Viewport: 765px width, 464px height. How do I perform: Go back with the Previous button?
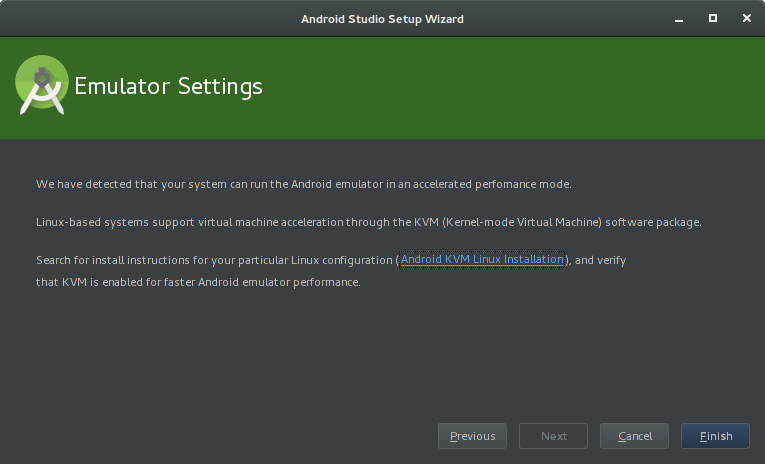472,436
